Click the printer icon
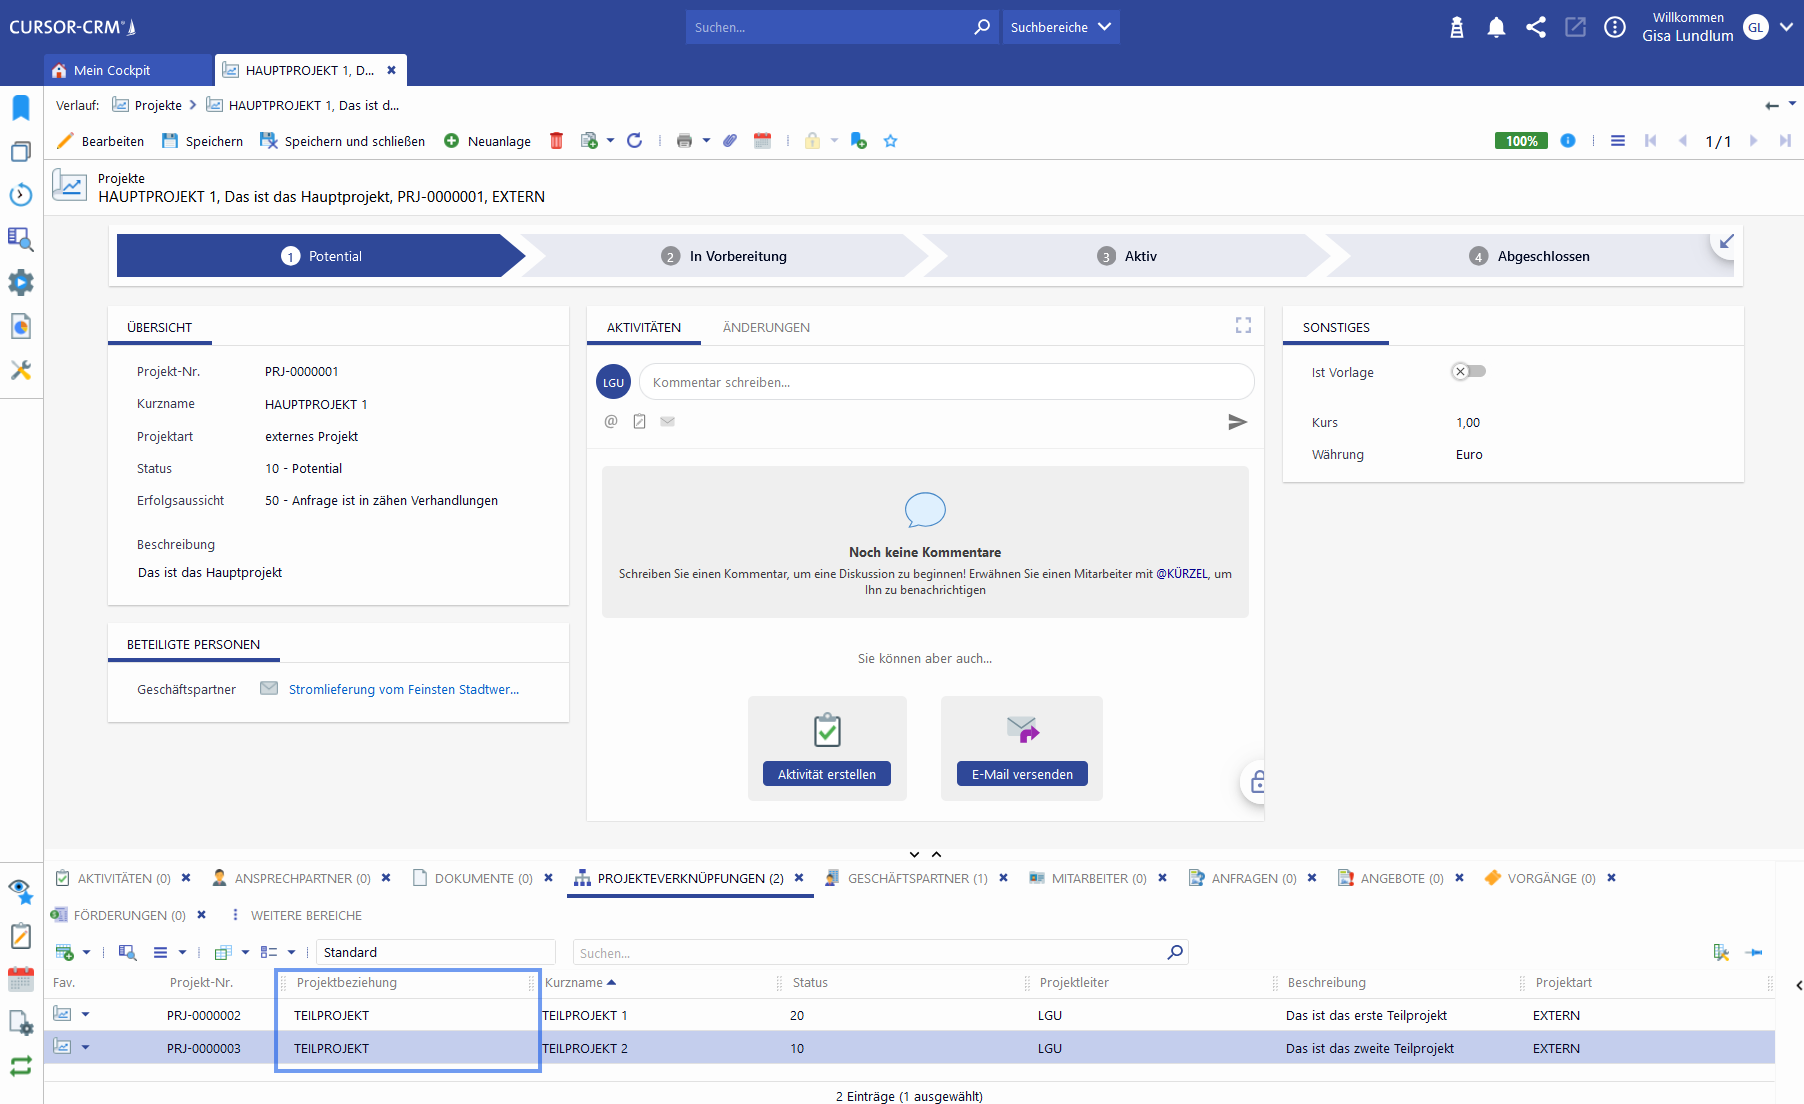The image size is (1804, 1104). [684, 141]
